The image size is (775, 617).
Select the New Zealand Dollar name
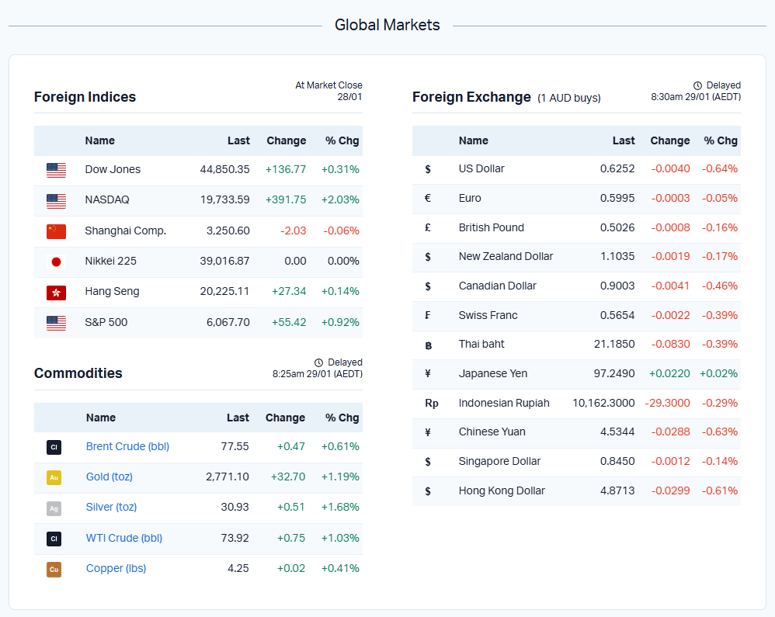click(506, 257)
